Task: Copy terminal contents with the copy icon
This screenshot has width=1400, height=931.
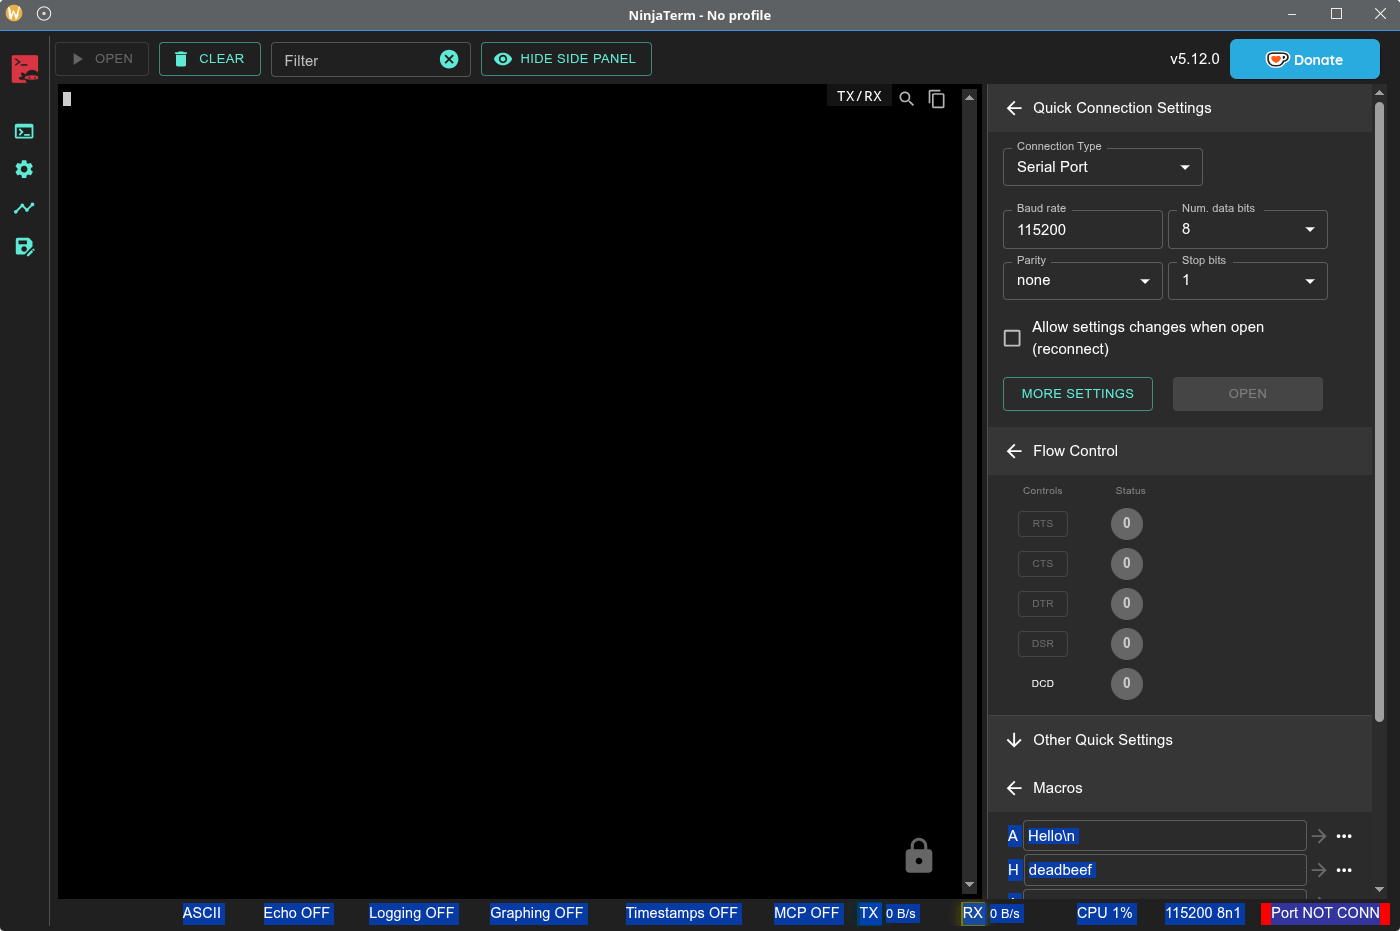Action: [x=937, y=98]
